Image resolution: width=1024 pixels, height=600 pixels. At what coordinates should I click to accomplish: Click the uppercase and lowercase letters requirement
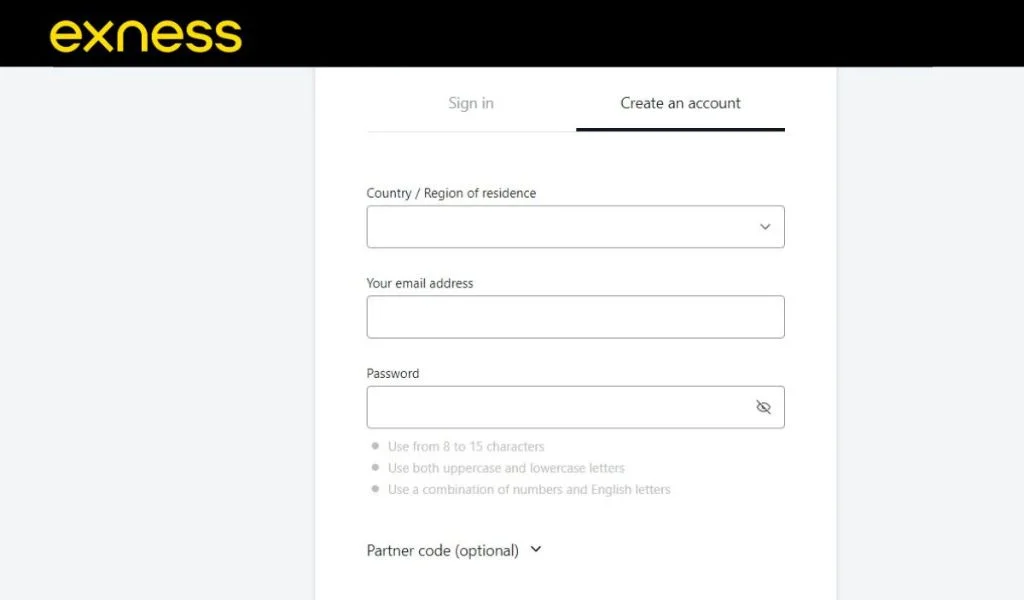coord(506,468)
